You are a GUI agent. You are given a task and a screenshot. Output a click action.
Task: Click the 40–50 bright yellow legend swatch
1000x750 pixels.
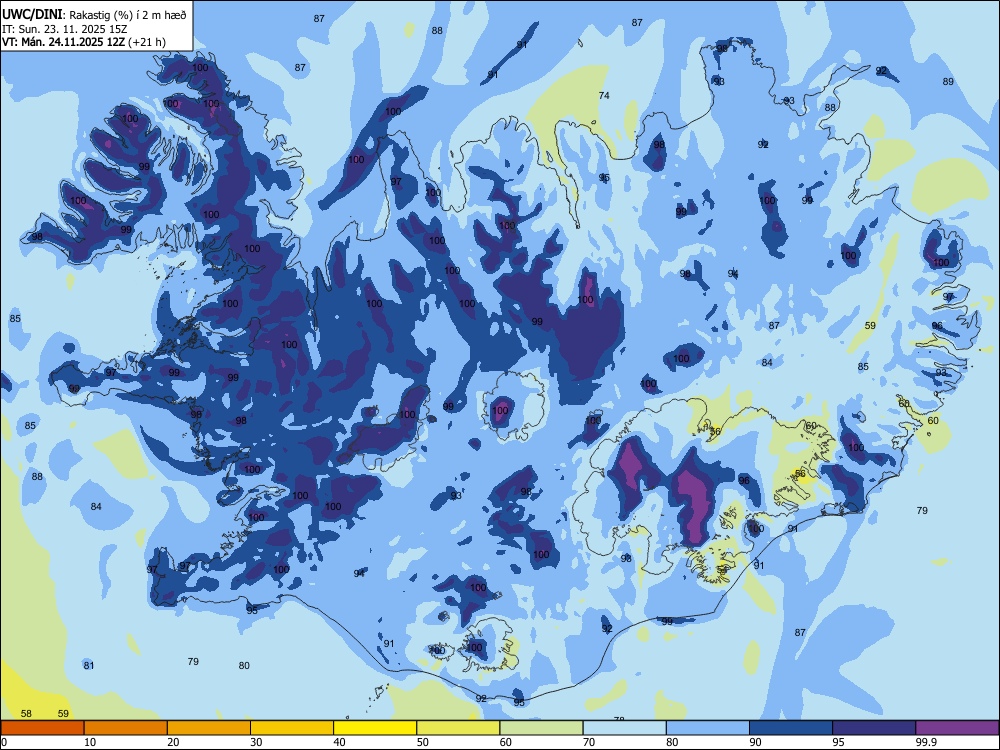pyautogui.click(x=375, y=728)
